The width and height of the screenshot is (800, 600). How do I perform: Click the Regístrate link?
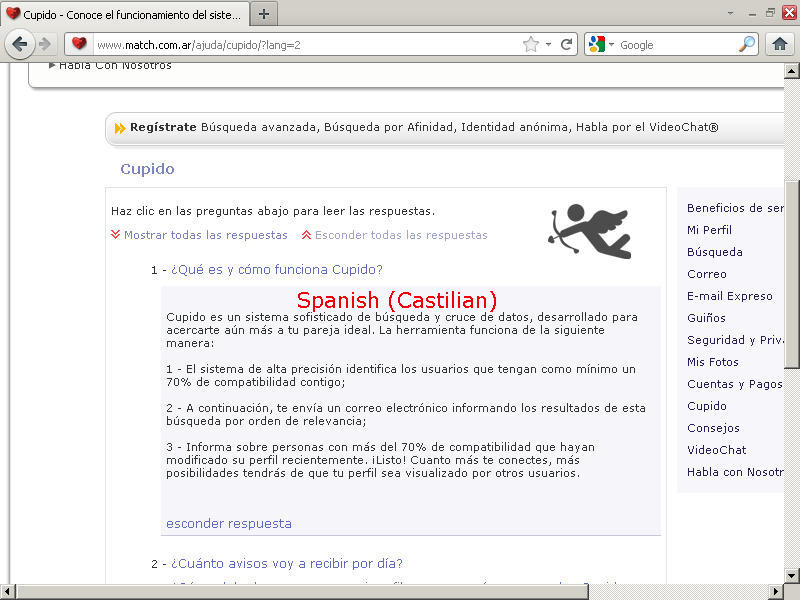[x=163, y=127]
